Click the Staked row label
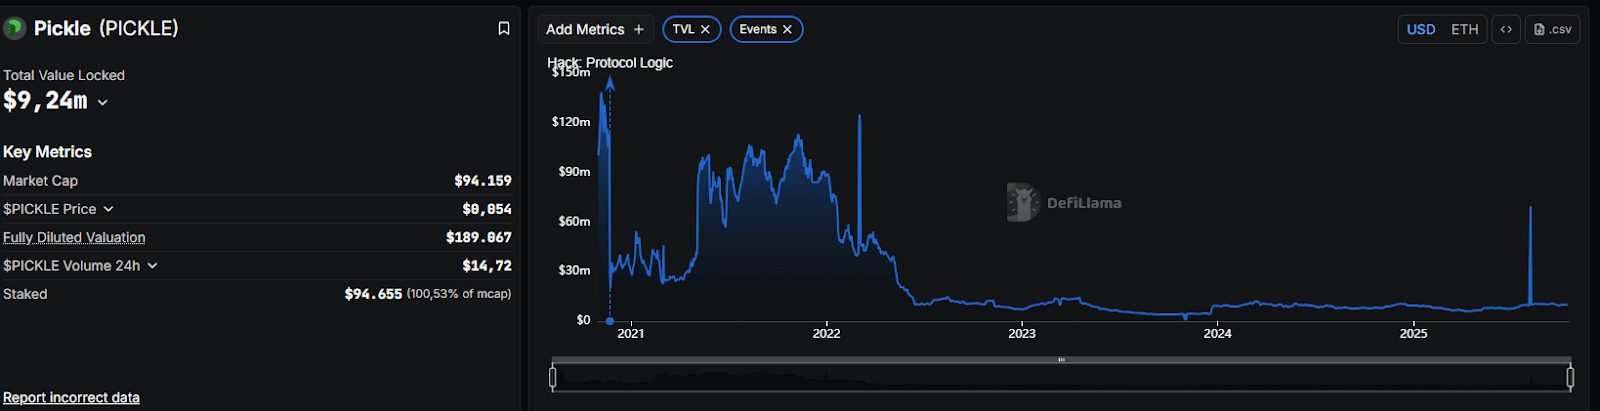1600x411 pixels. coord(25,294)
